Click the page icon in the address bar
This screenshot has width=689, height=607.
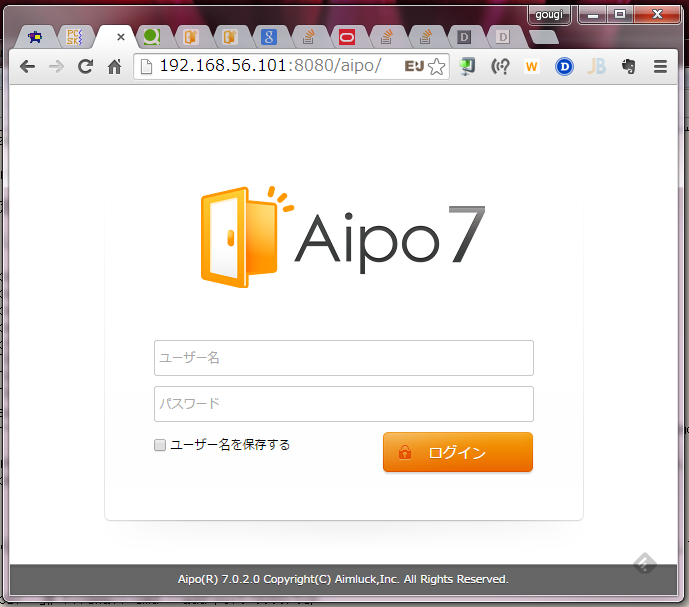click(146, 67)
